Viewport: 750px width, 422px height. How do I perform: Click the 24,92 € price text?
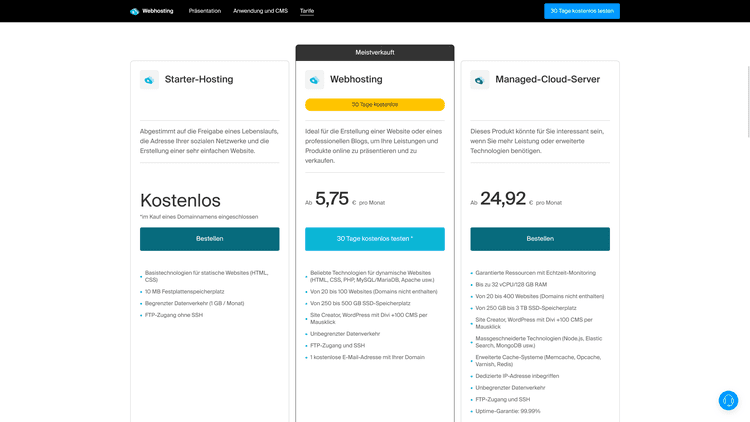[x=507, y=199]
